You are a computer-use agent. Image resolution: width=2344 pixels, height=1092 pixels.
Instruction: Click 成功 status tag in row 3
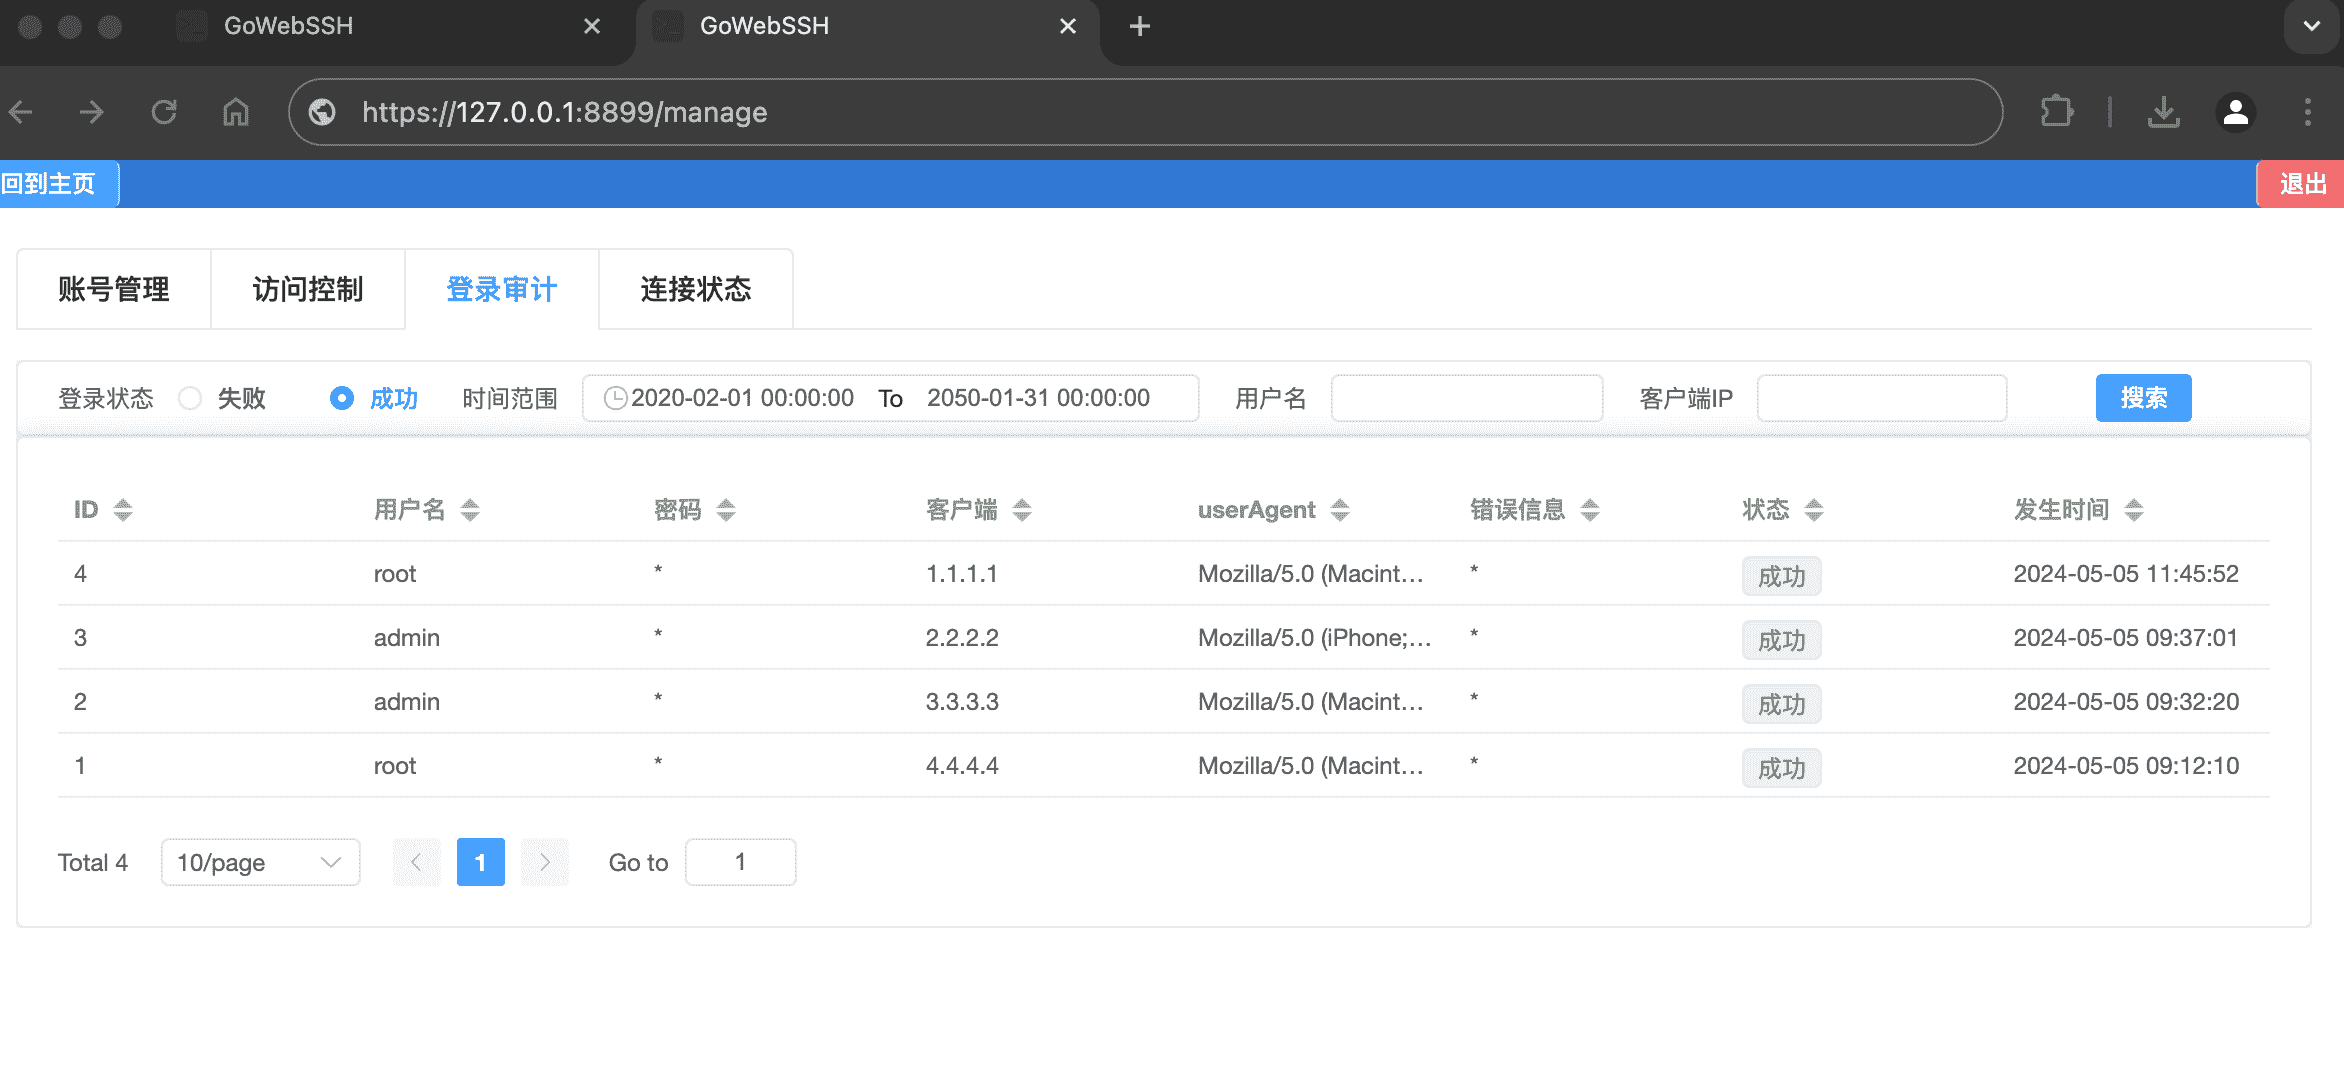[x=1782, y=640]
